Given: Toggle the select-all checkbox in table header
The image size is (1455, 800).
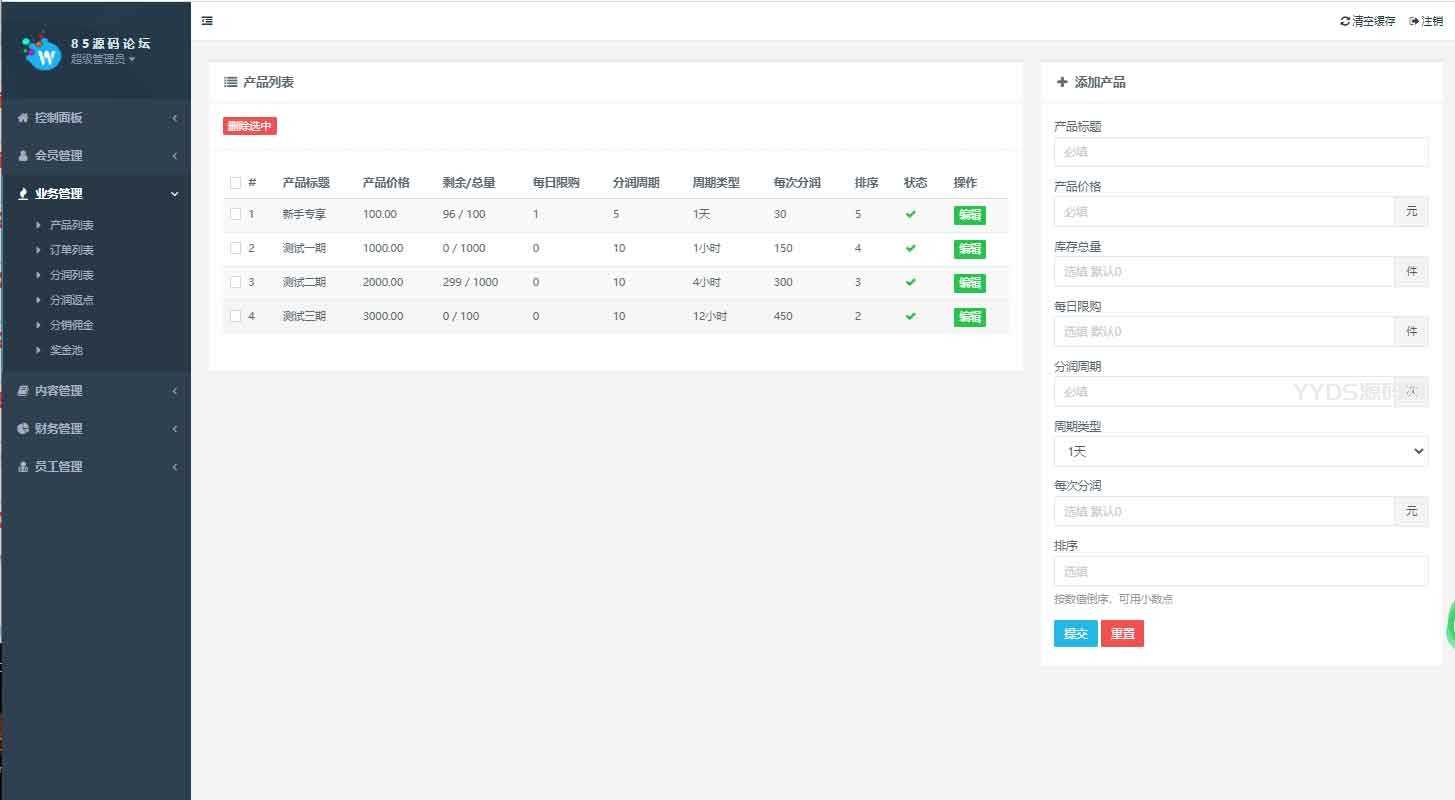Looking at the screenshot, I should (235, 183).
